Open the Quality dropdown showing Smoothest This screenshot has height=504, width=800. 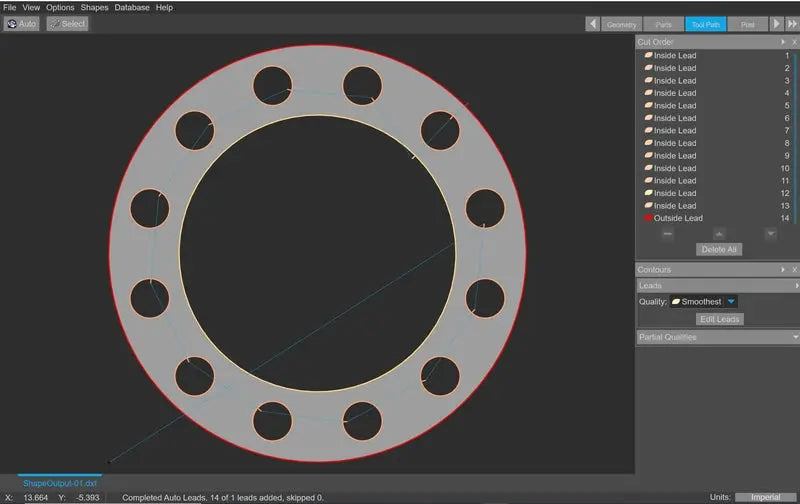731,302
